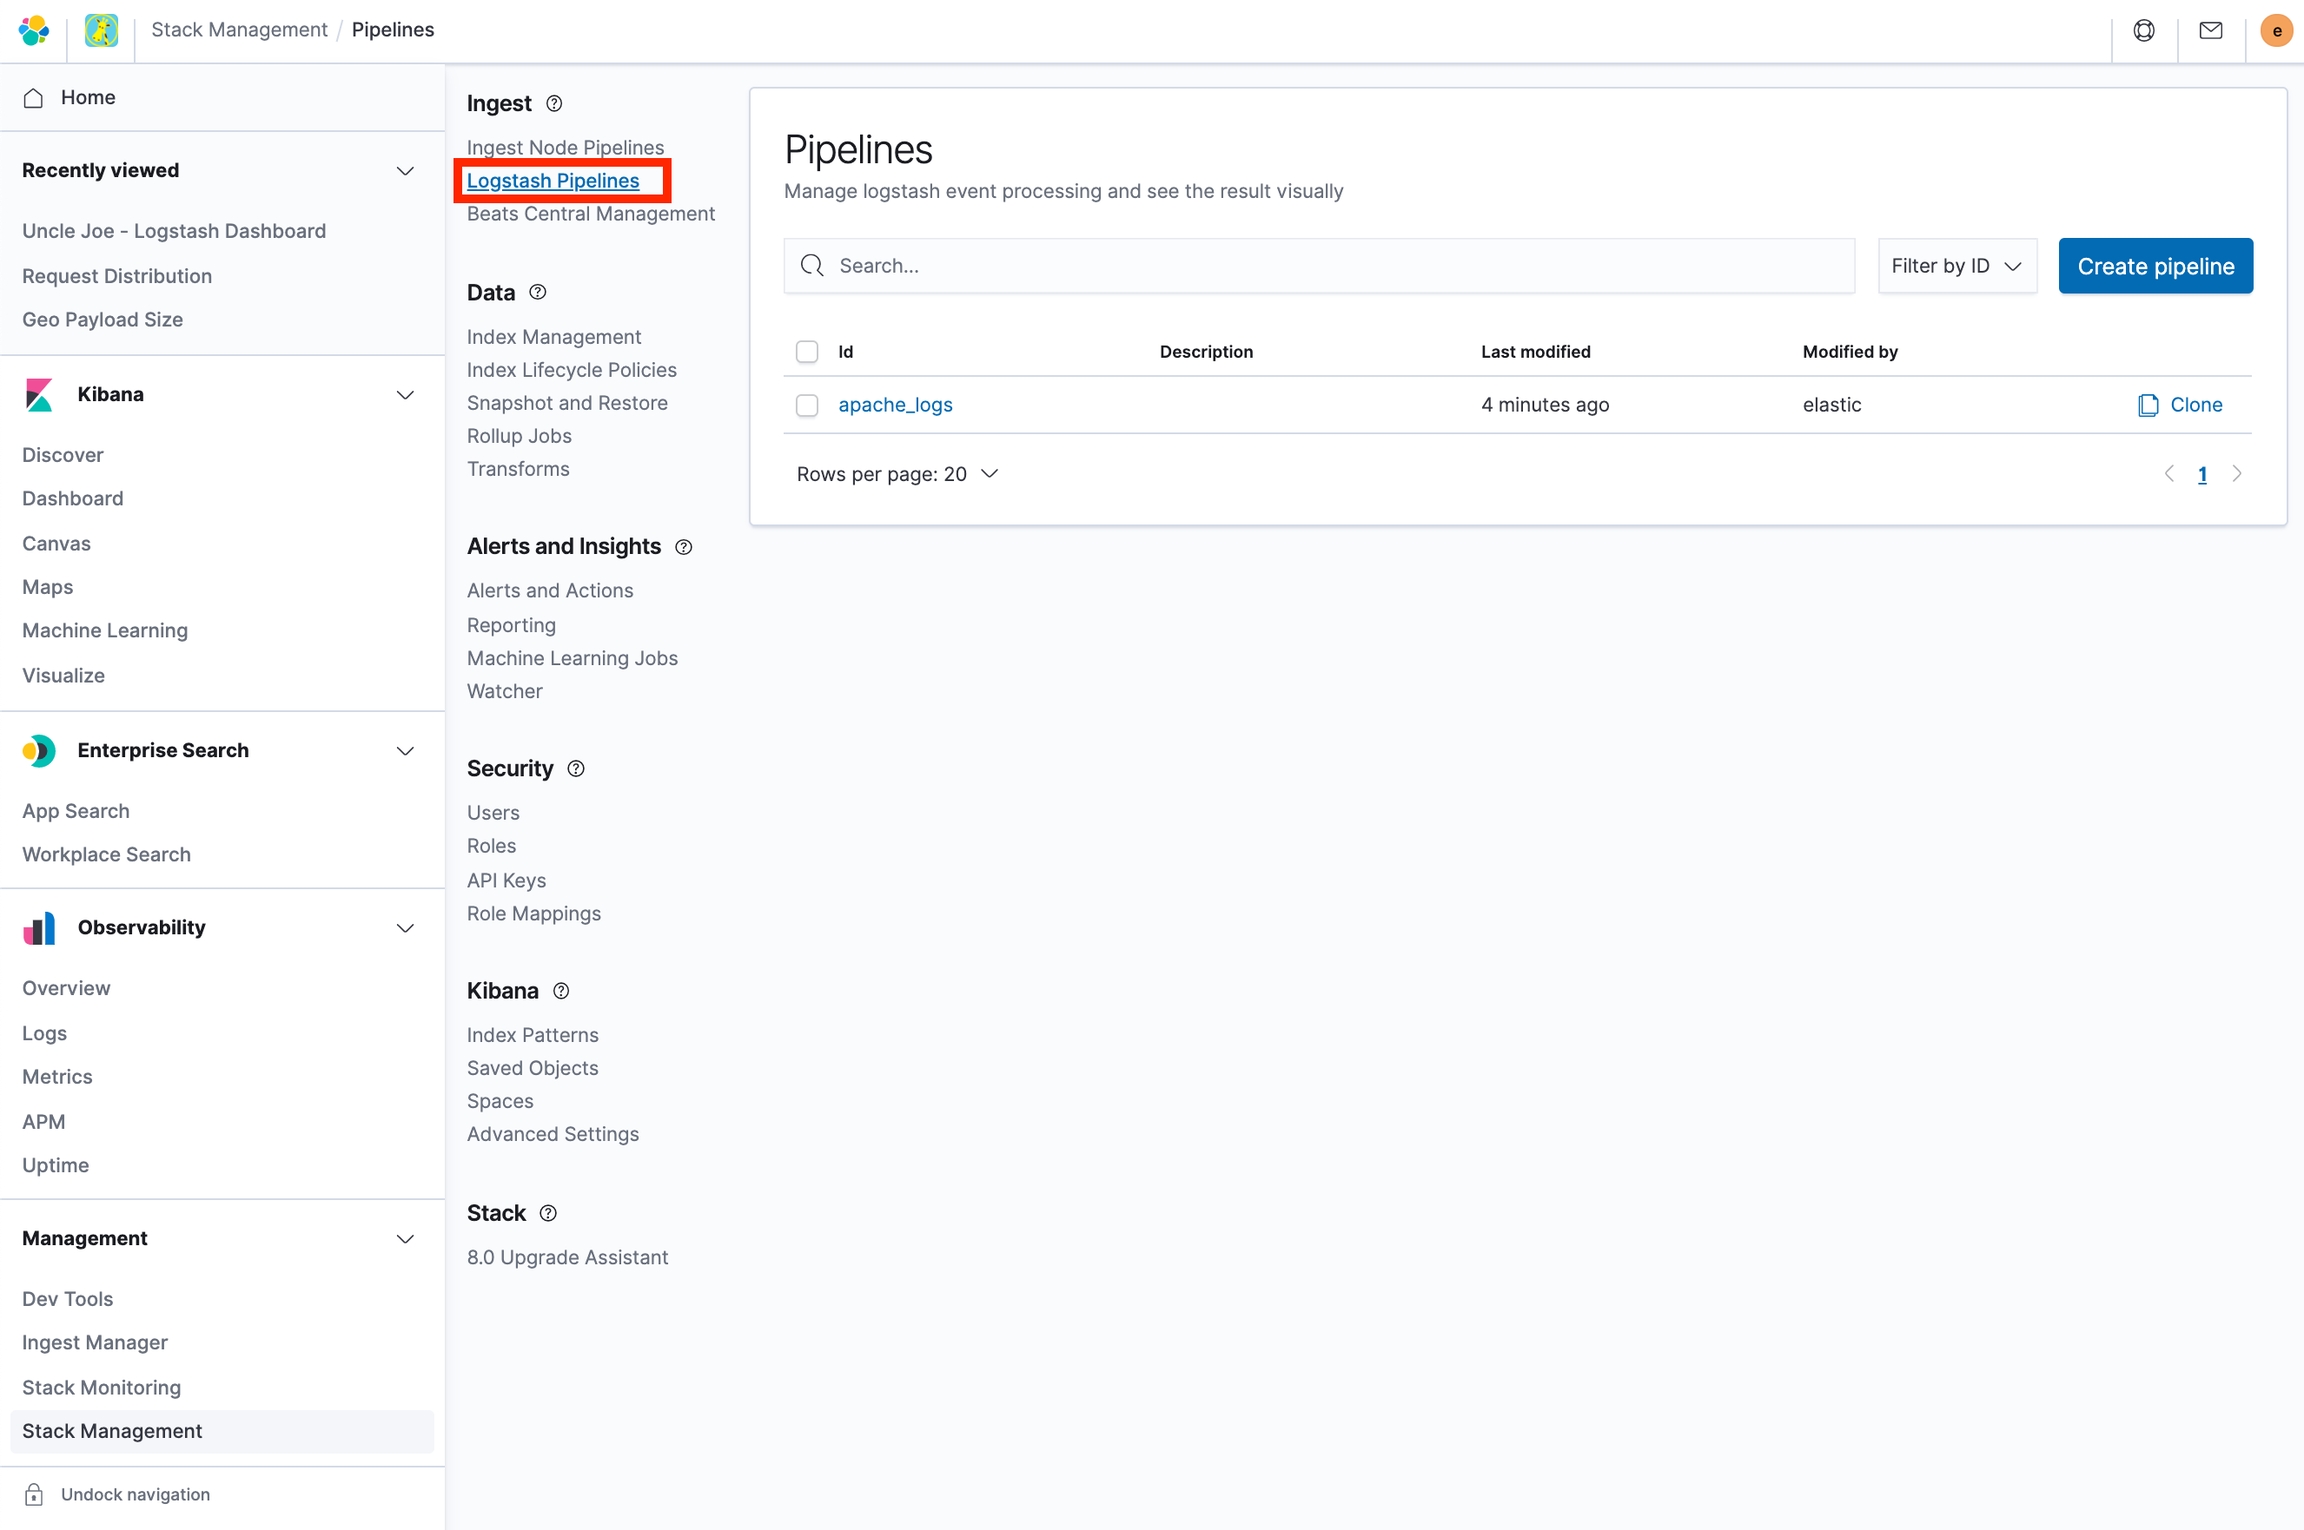Open Stack Monitoring in the sidebar

[x=101, y=1387]
